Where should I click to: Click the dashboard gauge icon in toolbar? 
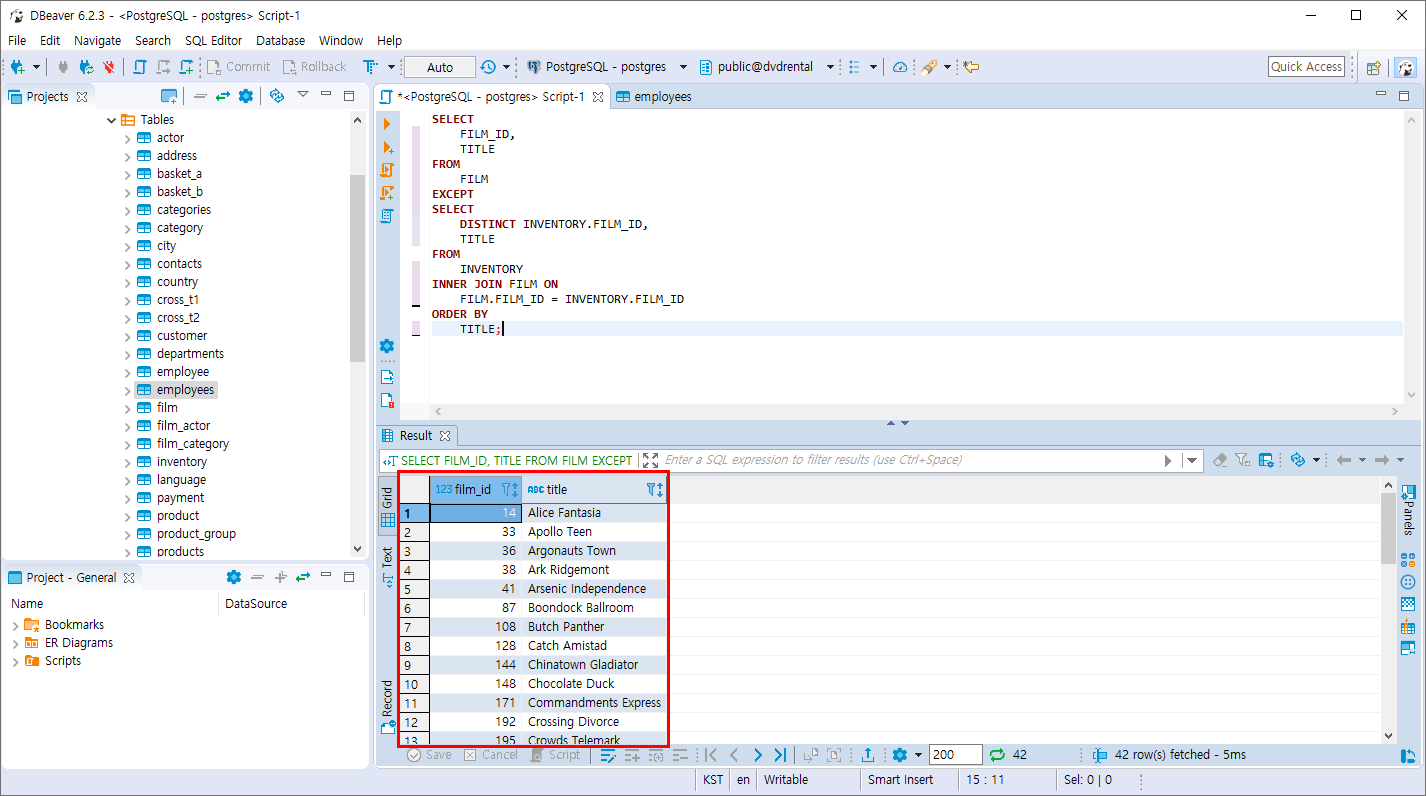[x=900, y=67]
